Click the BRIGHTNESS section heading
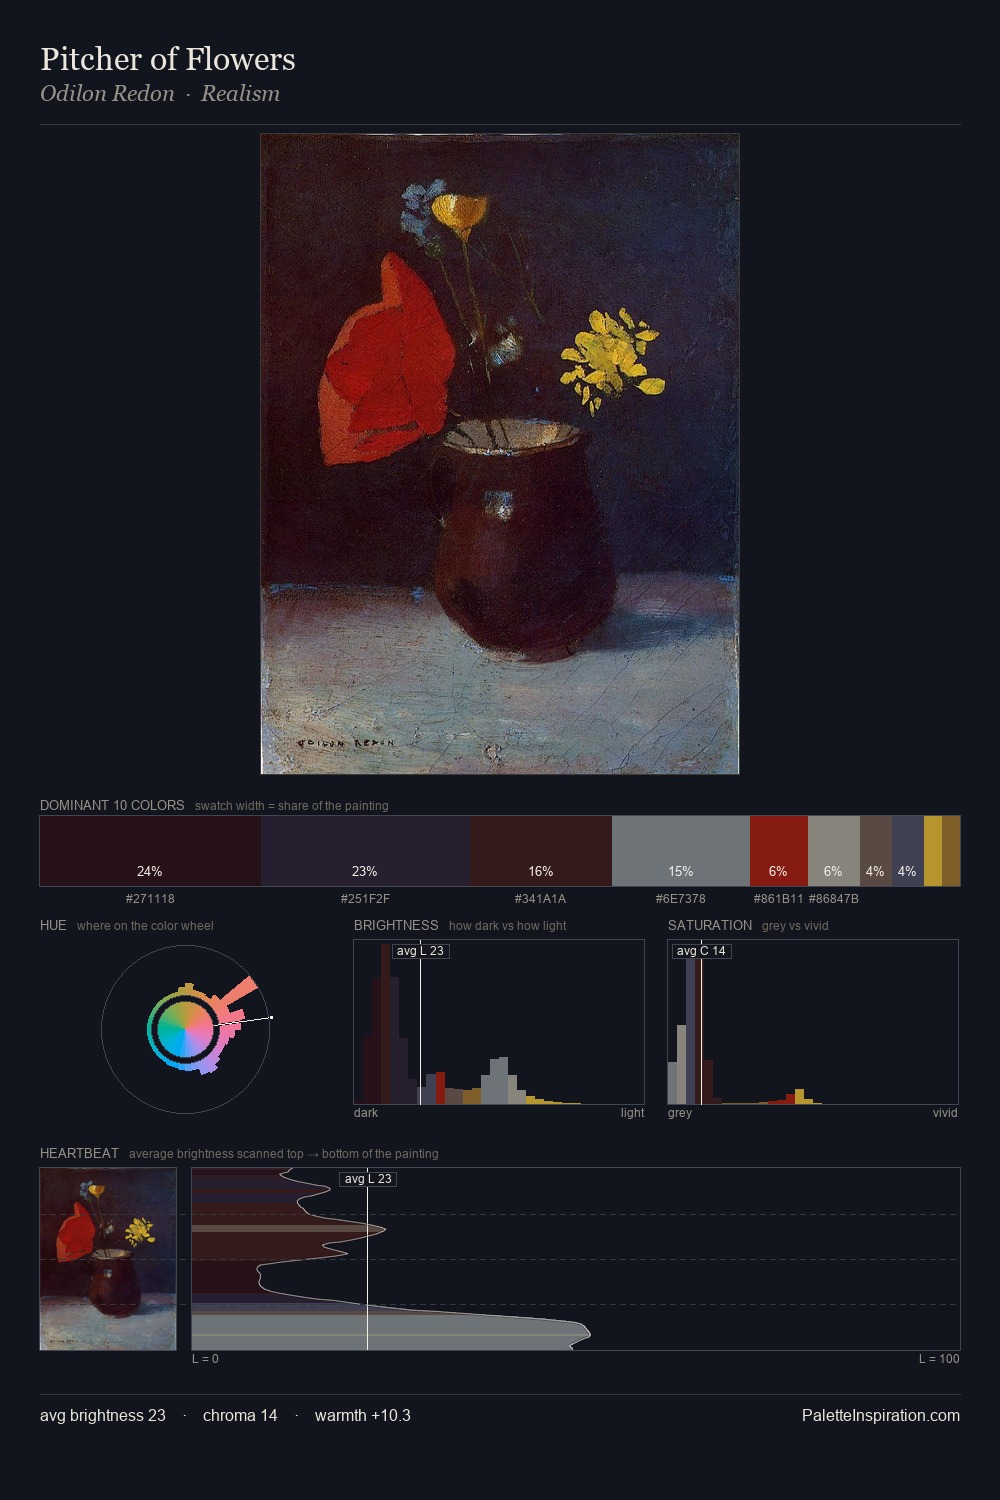This screenshot has width=1000, height=1500. (396, 925)
